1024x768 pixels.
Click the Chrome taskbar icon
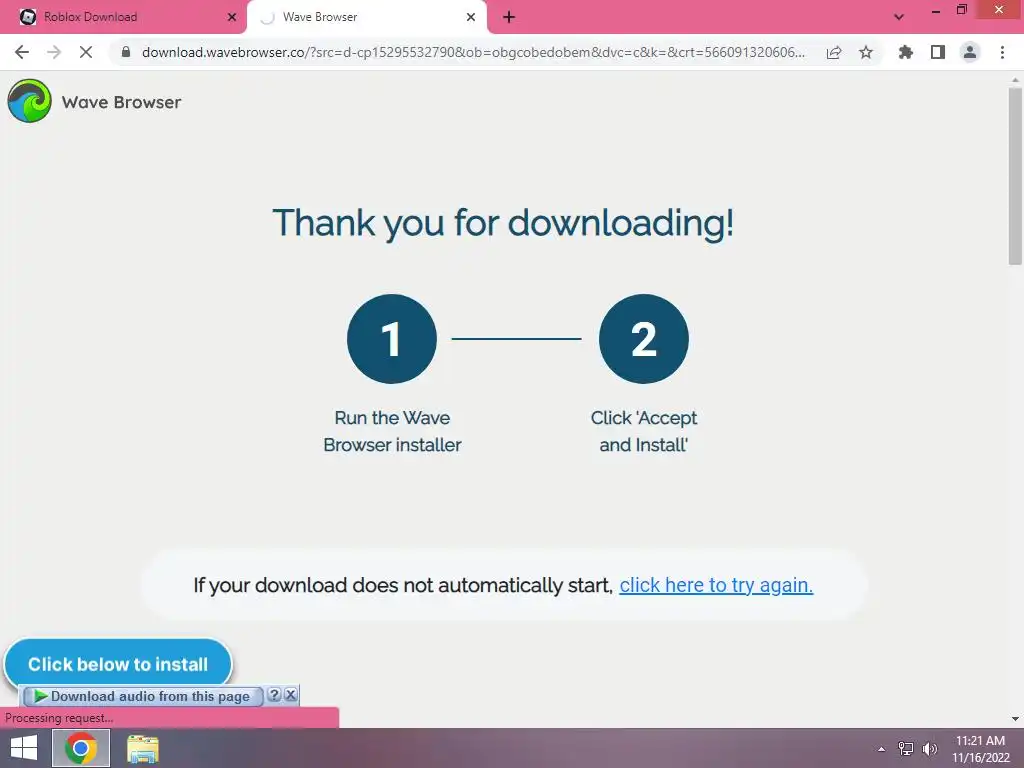point(81,748)
